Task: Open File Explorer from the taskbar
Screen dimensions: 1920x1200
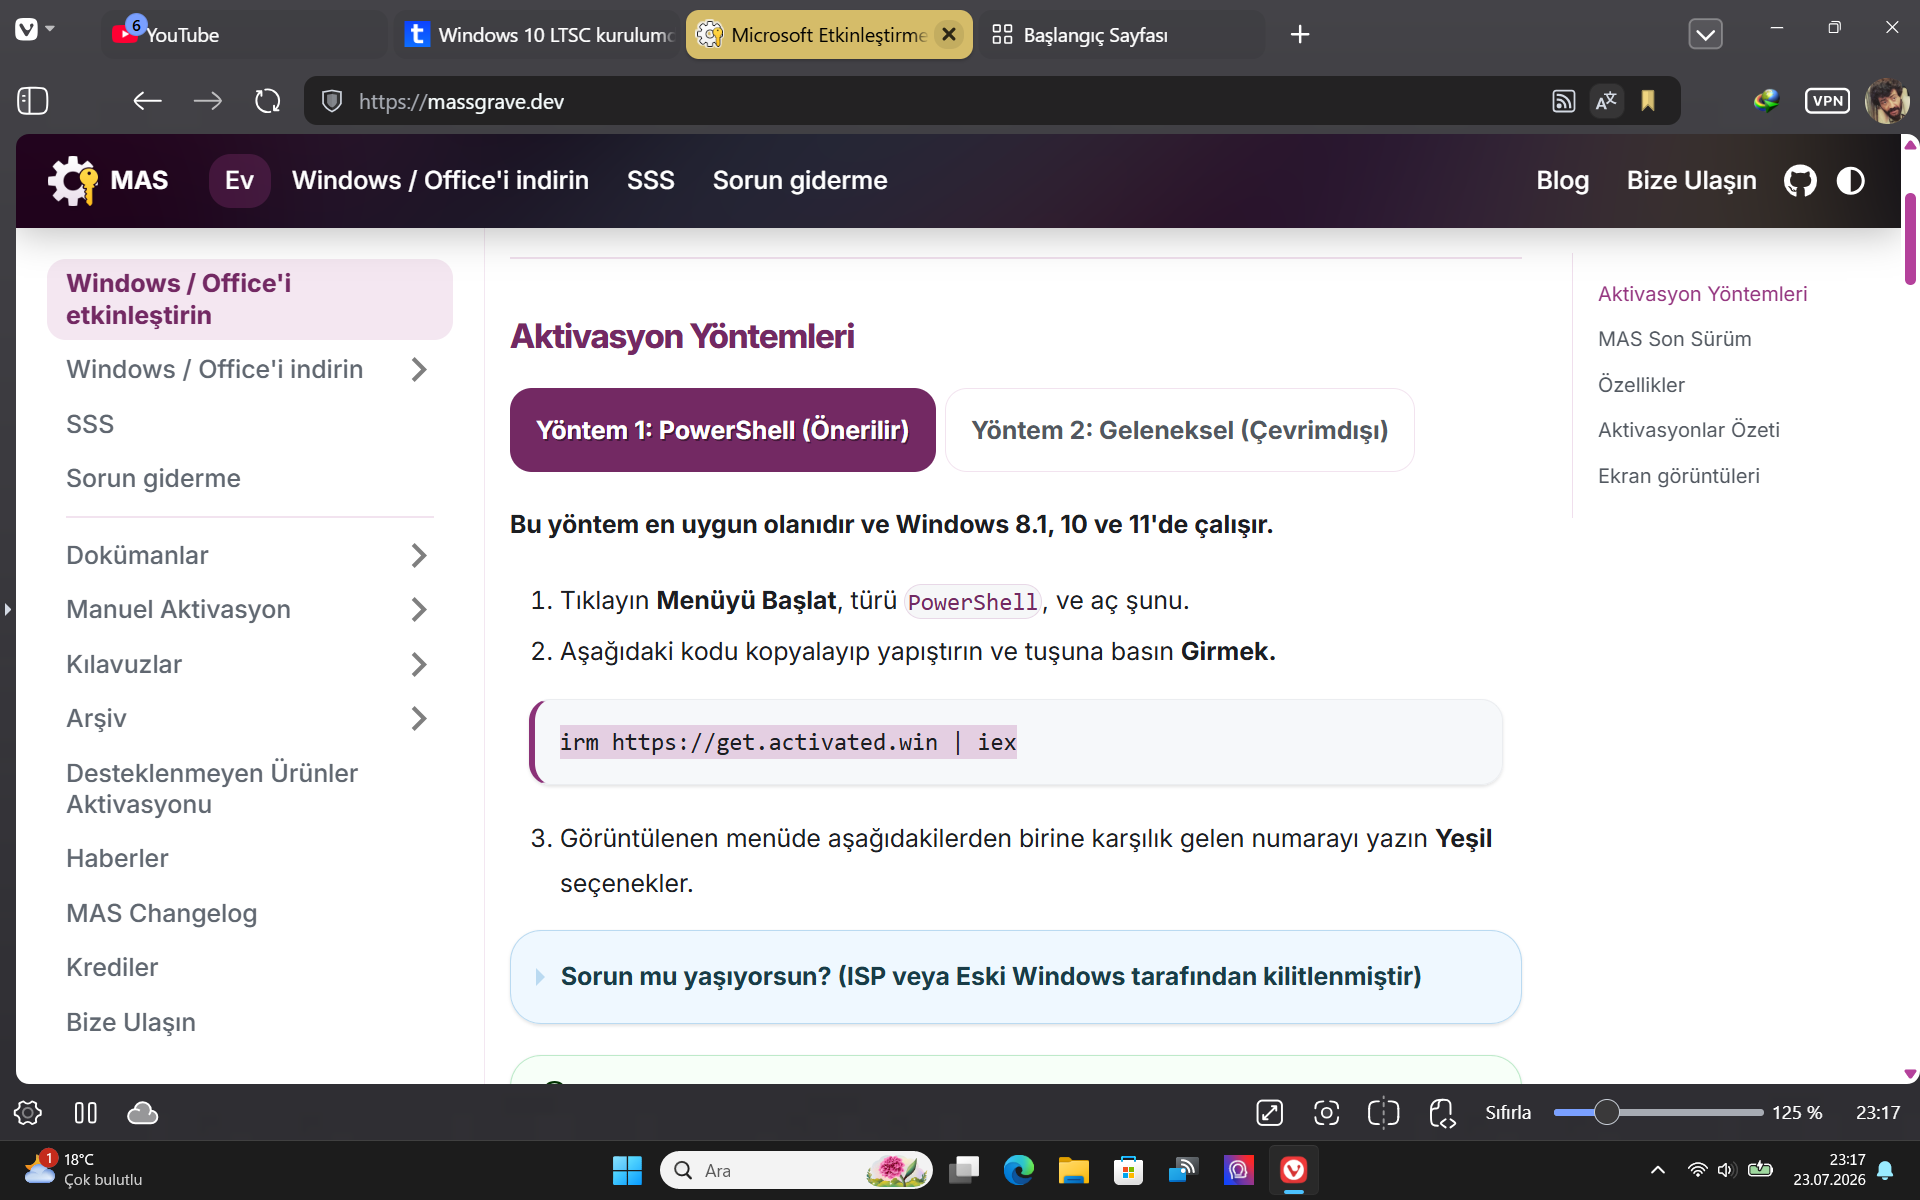Action: tap(1073, 1170)
